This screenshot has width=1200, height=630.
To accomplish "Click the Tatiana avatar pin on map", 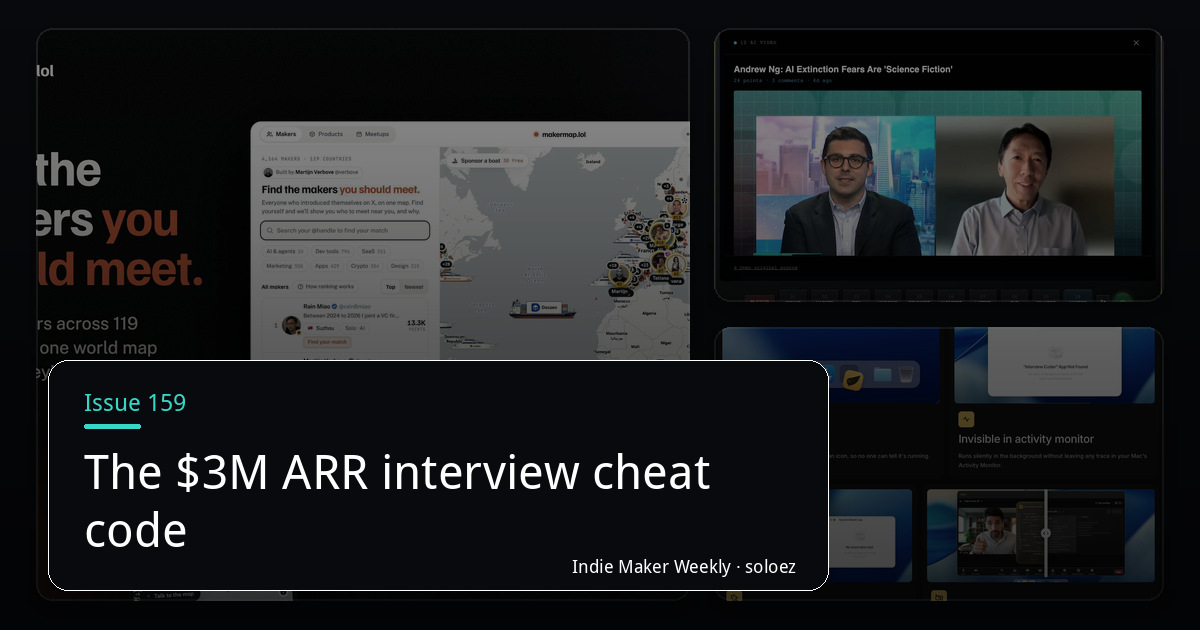I will [x=660, y=262].
